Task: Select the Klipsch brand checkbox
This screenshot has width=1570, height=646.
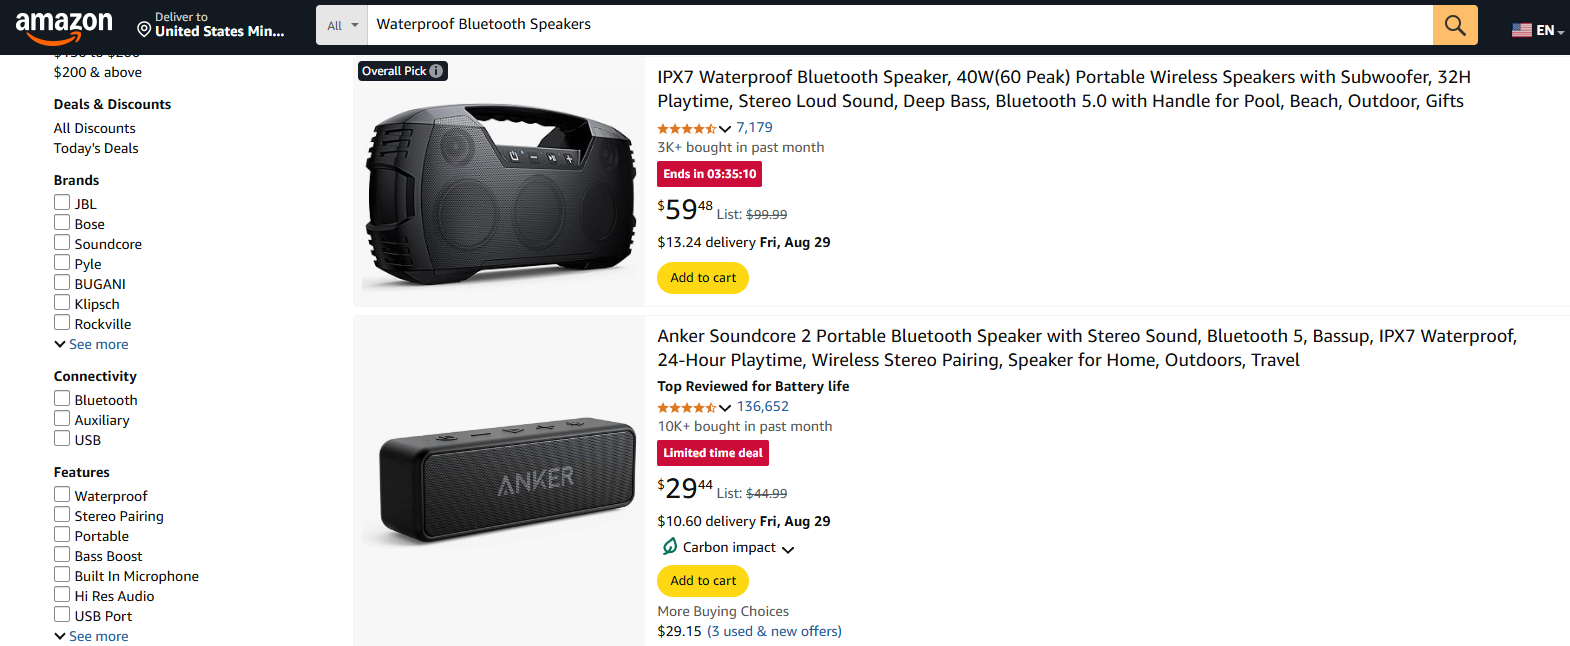Action: 61,302
